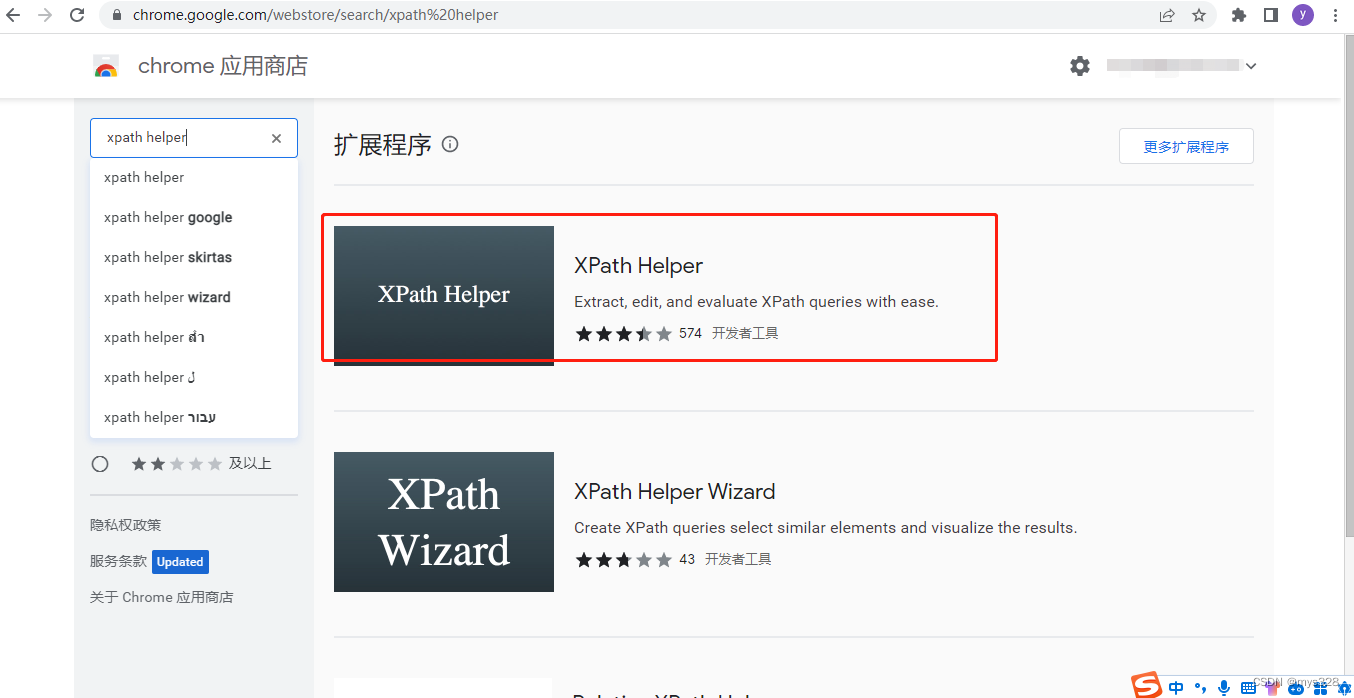Click the microphone voice input icon
1354x698 pixels.
tap(1223, 687)
